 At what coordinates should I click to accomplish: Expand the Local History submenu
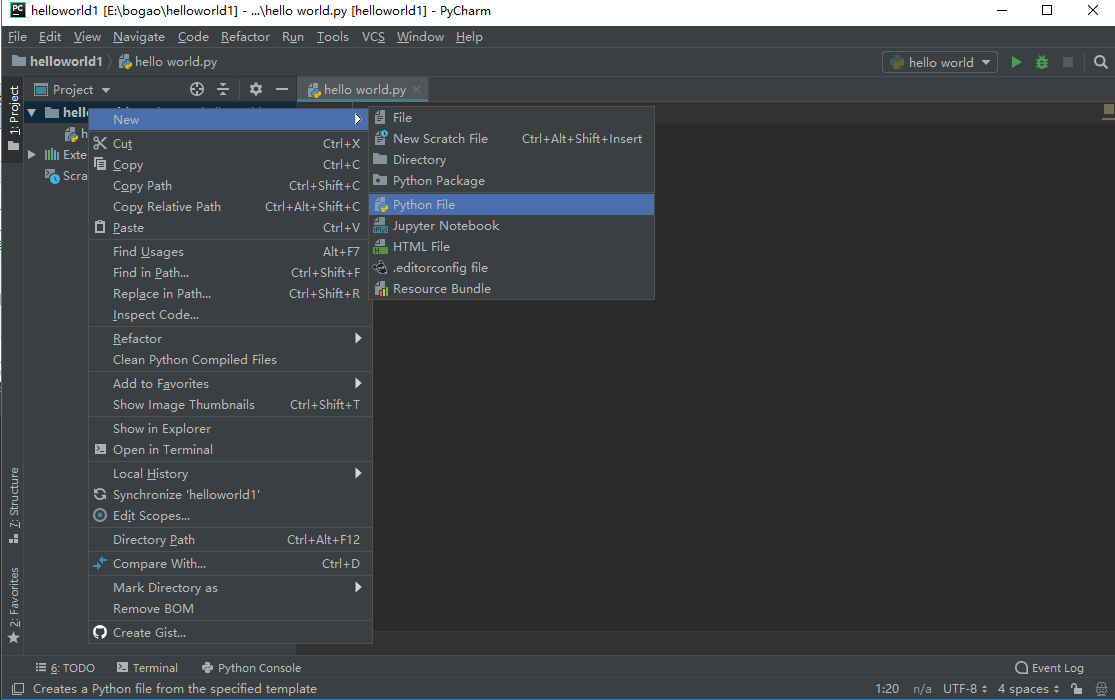coord(230,474)
